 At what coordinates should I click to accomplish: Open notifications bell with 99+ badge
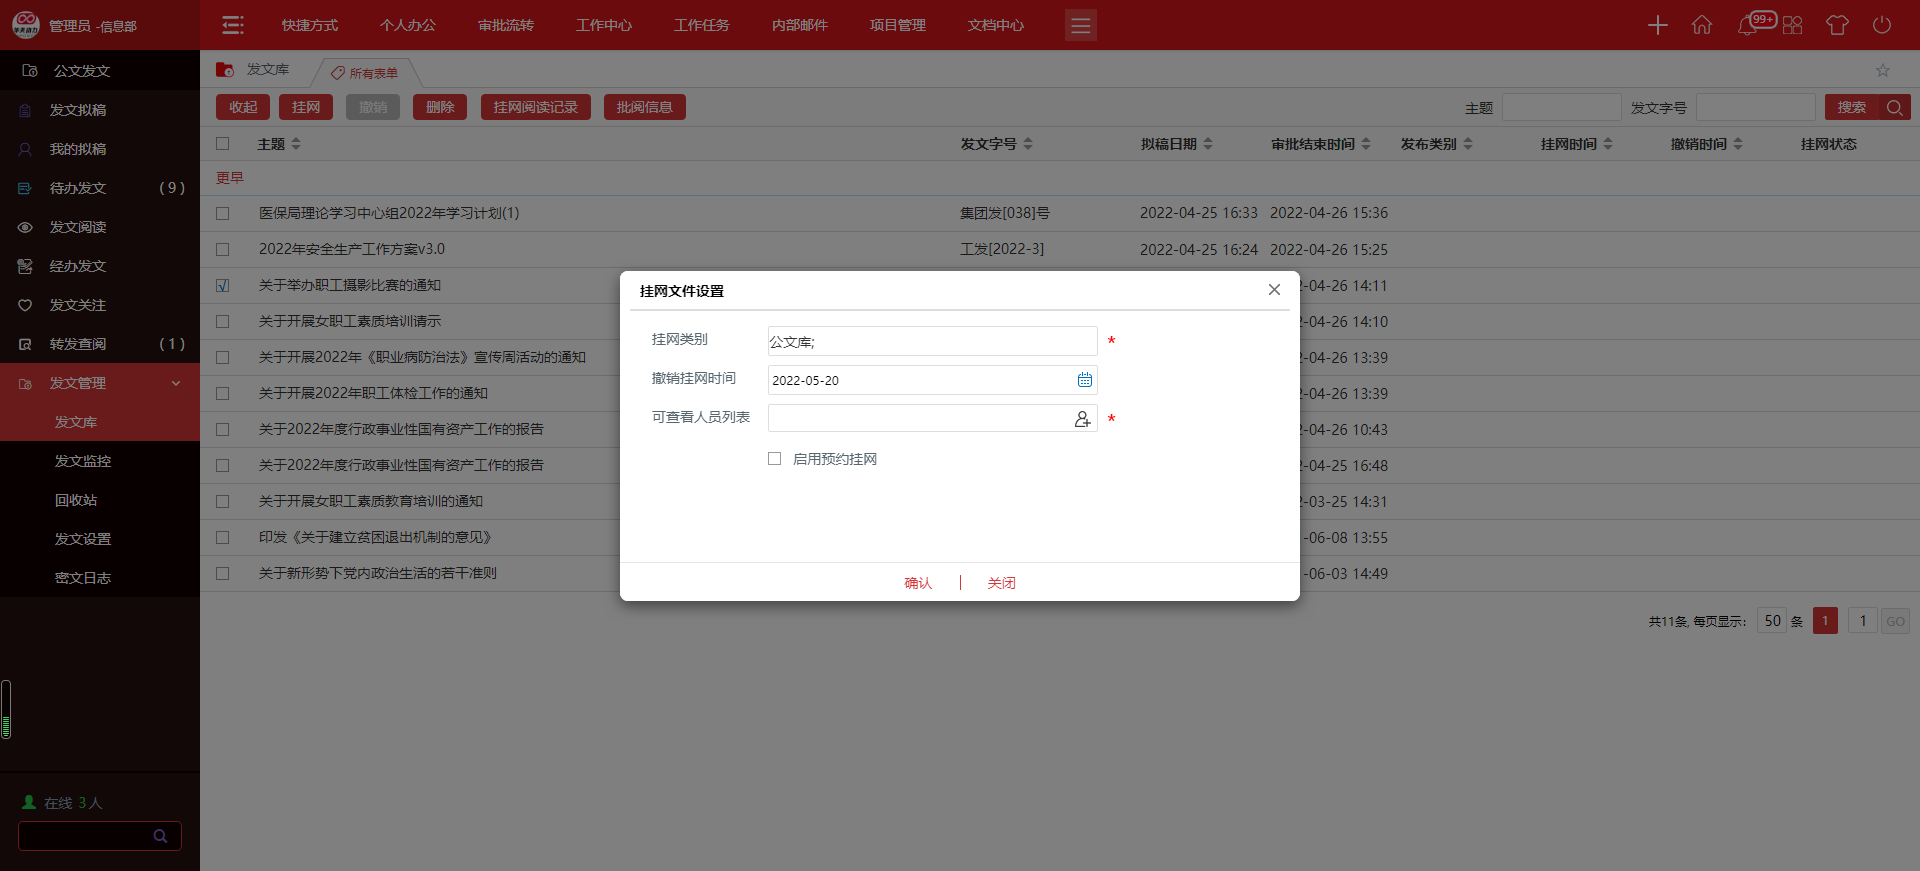pyautogui.click(x=1748, y=25)
